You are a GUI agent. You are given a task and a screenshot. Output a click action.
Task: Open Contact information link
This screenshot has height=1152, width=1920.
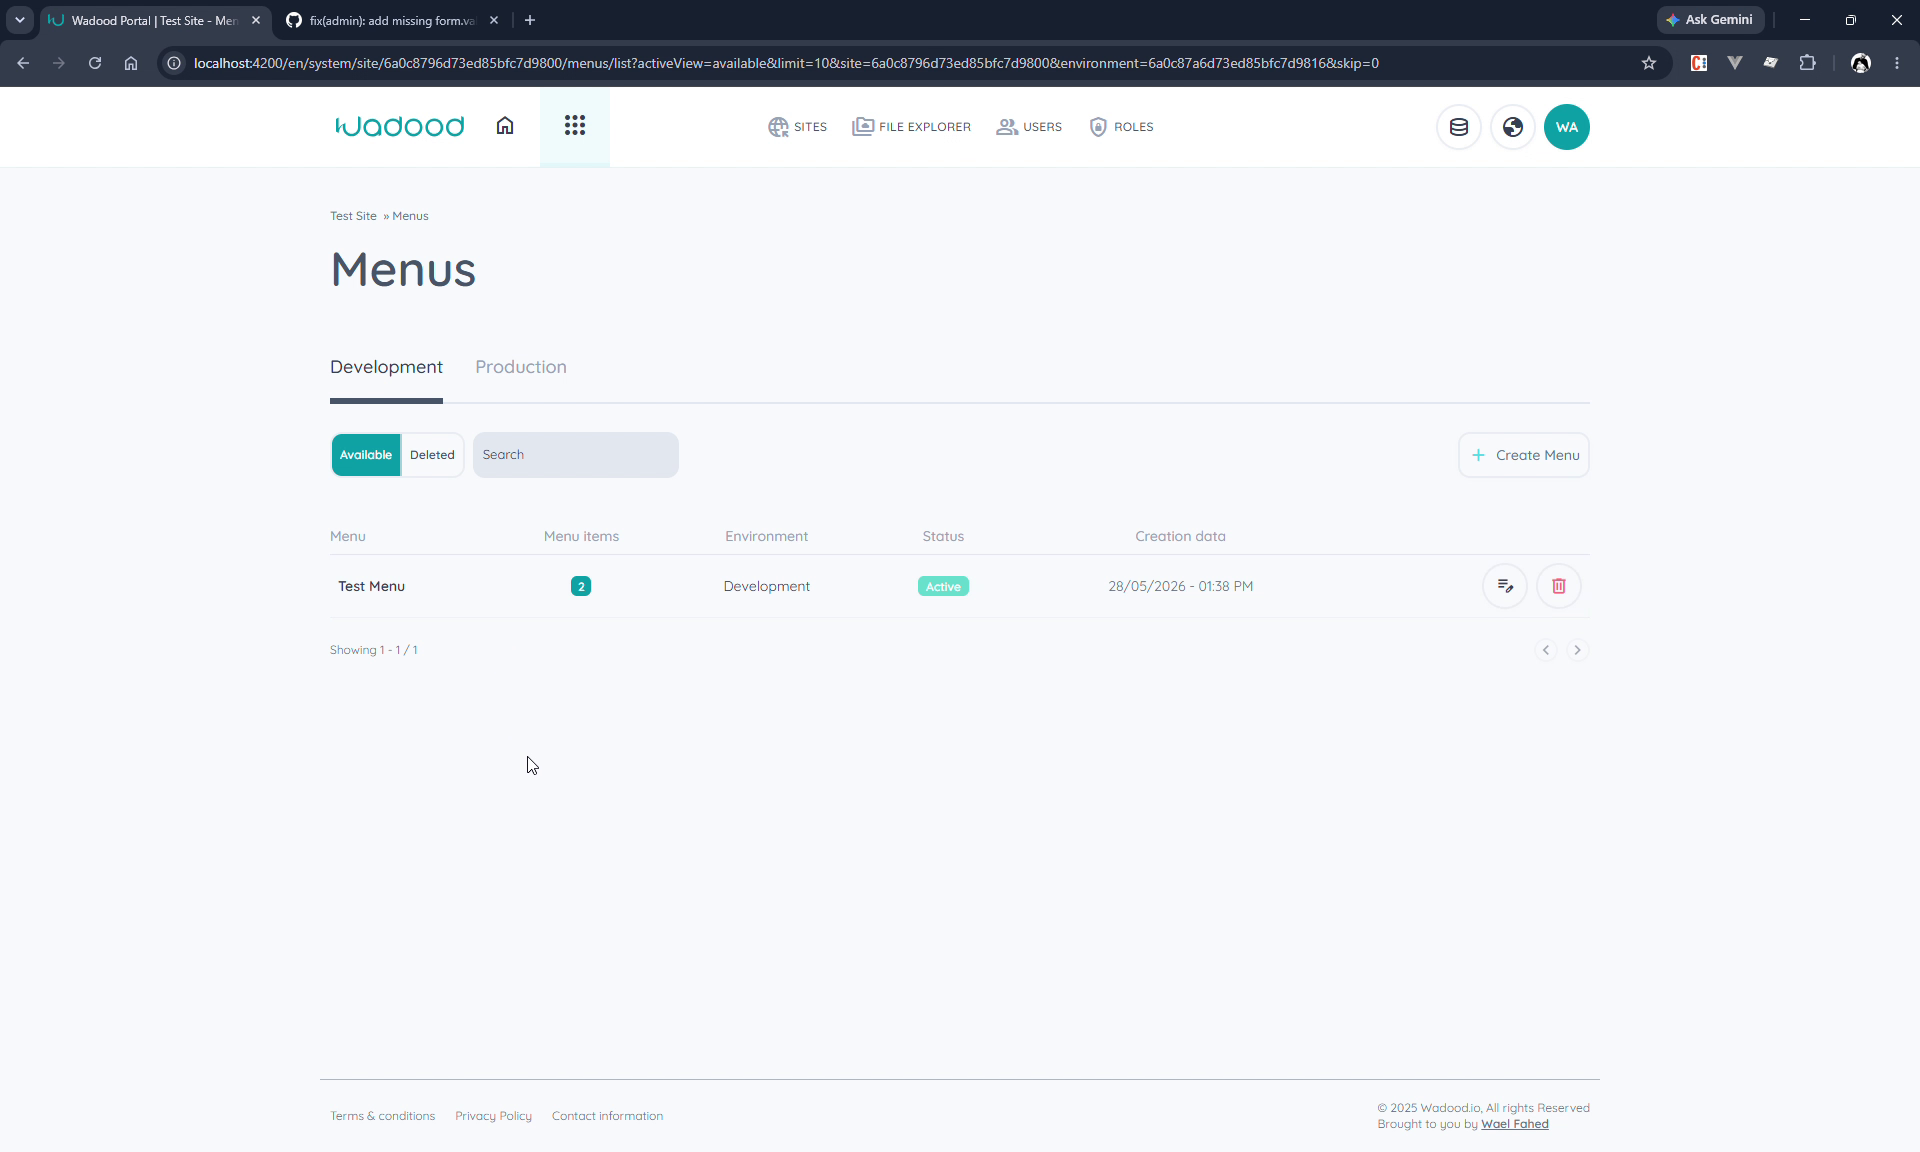[607, 1116]
